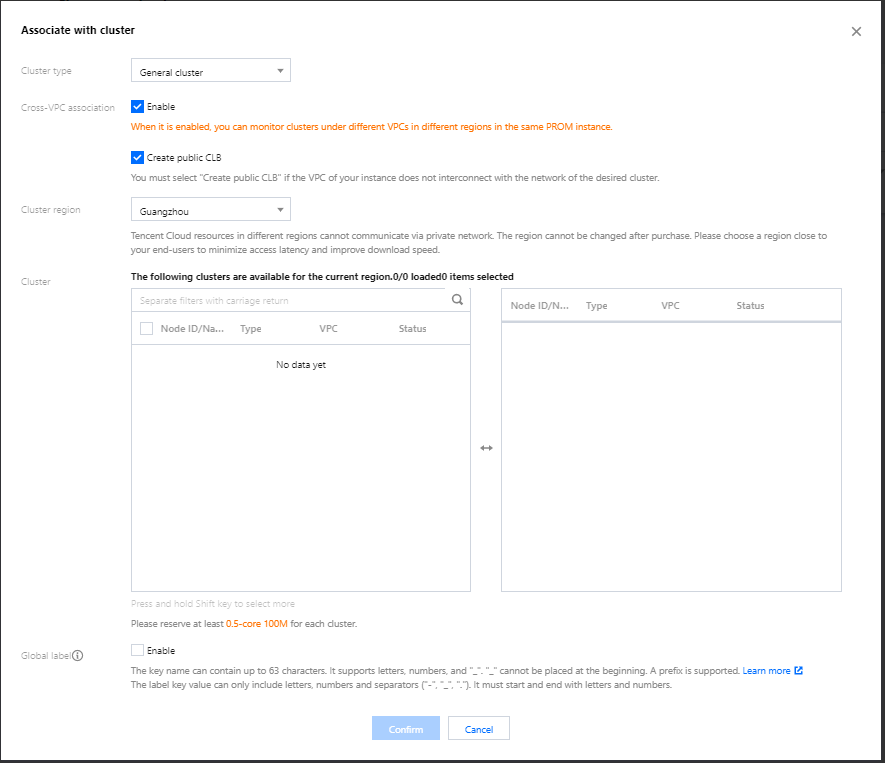Click the VPC column header in left table
The height and width of the screenshot is (763, 885).
click(x=329, y=328)
